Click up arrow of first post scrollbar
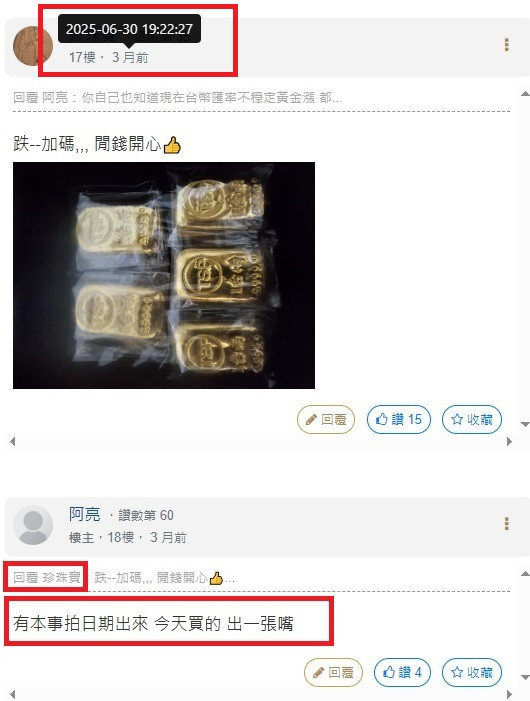Image resolution: width=530 pixels, height=701 pixels. pos(526,94)
